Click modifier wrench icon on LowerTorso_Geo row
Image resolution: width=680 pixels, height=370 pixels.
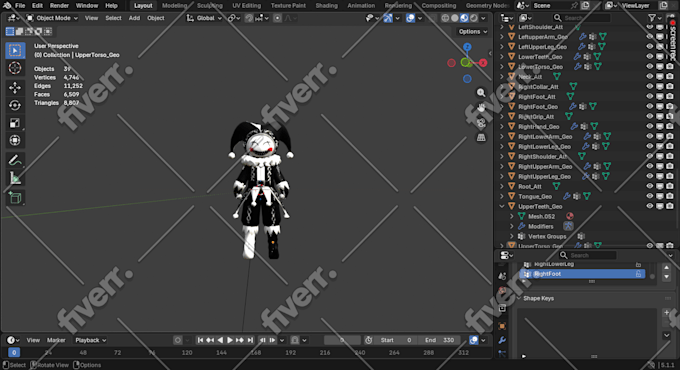click(x=578, y=67)
